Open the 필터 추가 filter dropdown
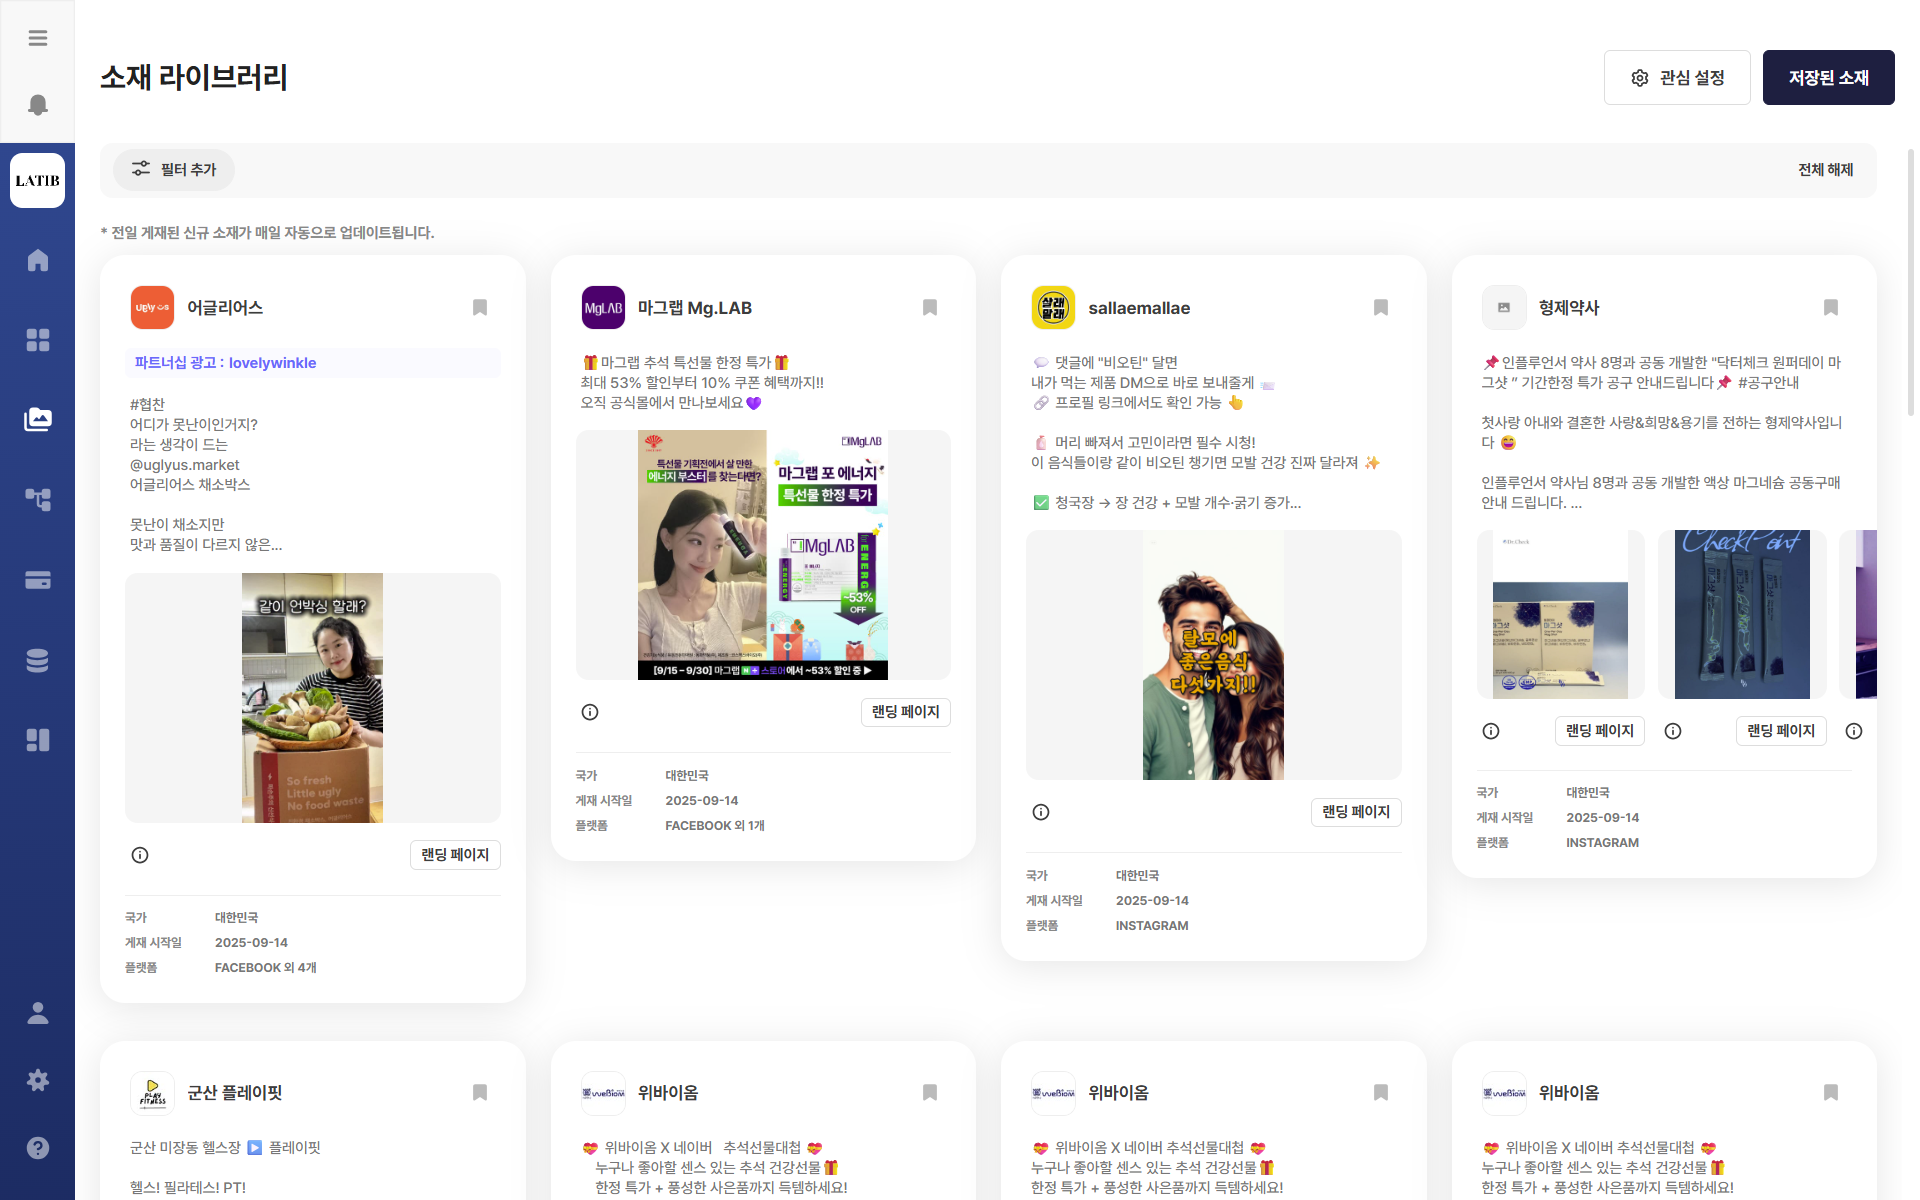The height and width of the screenshot is (1200, 1920). click(x=174, y=170)
